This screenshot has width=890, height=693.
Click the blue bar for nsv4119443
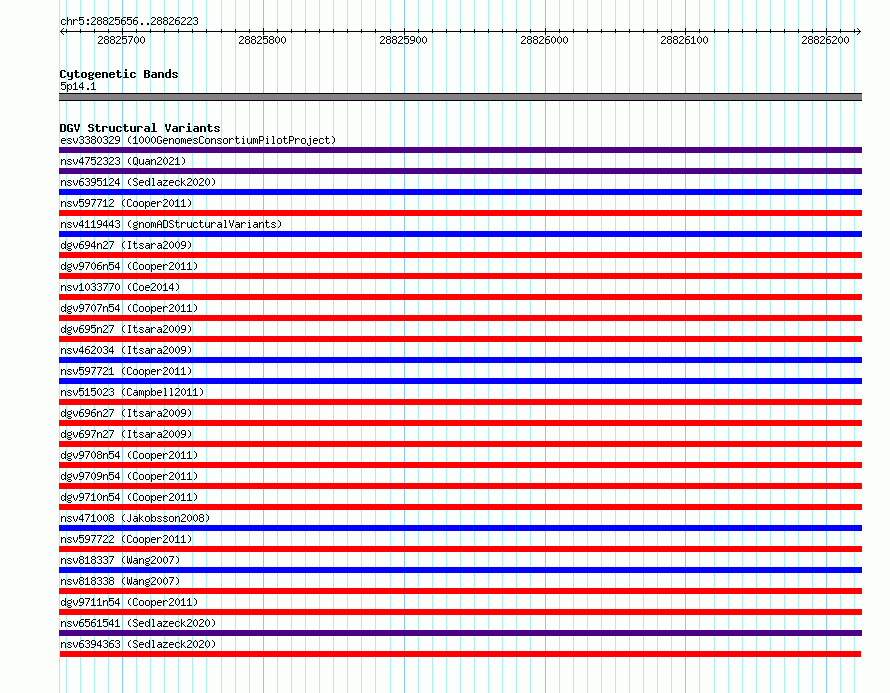[460, 234]
